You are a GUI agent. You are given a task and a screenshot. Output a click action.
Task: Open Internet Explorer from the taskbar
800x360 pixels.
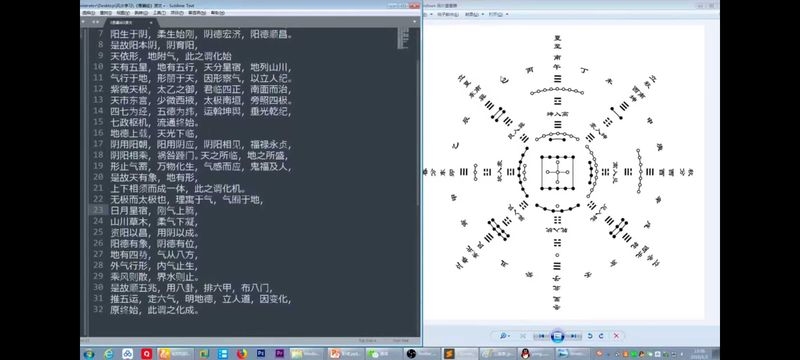pyautogui.click(x=108, y=354)
